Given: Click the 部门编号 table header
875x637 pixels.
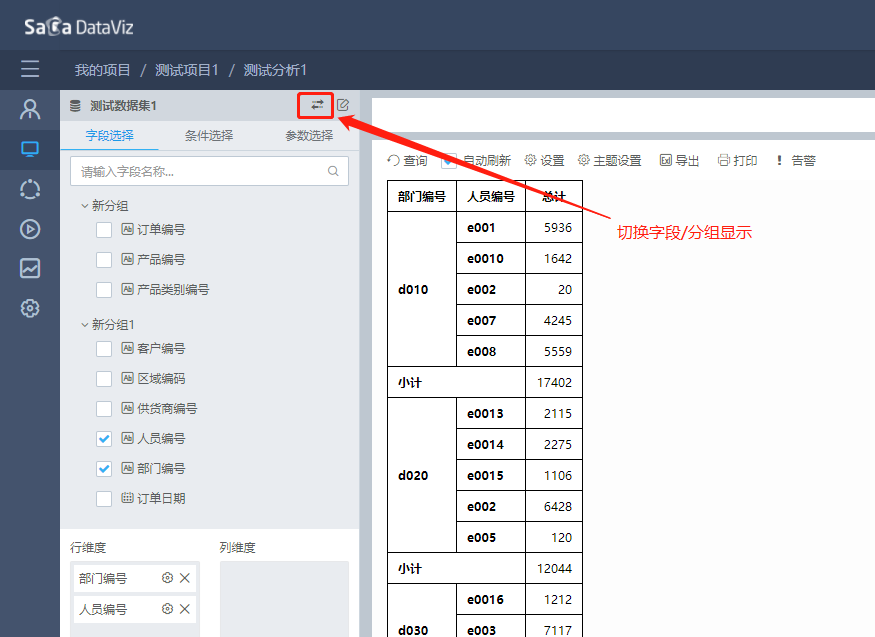Looking at the screenshot, I should tap(422, 196).
